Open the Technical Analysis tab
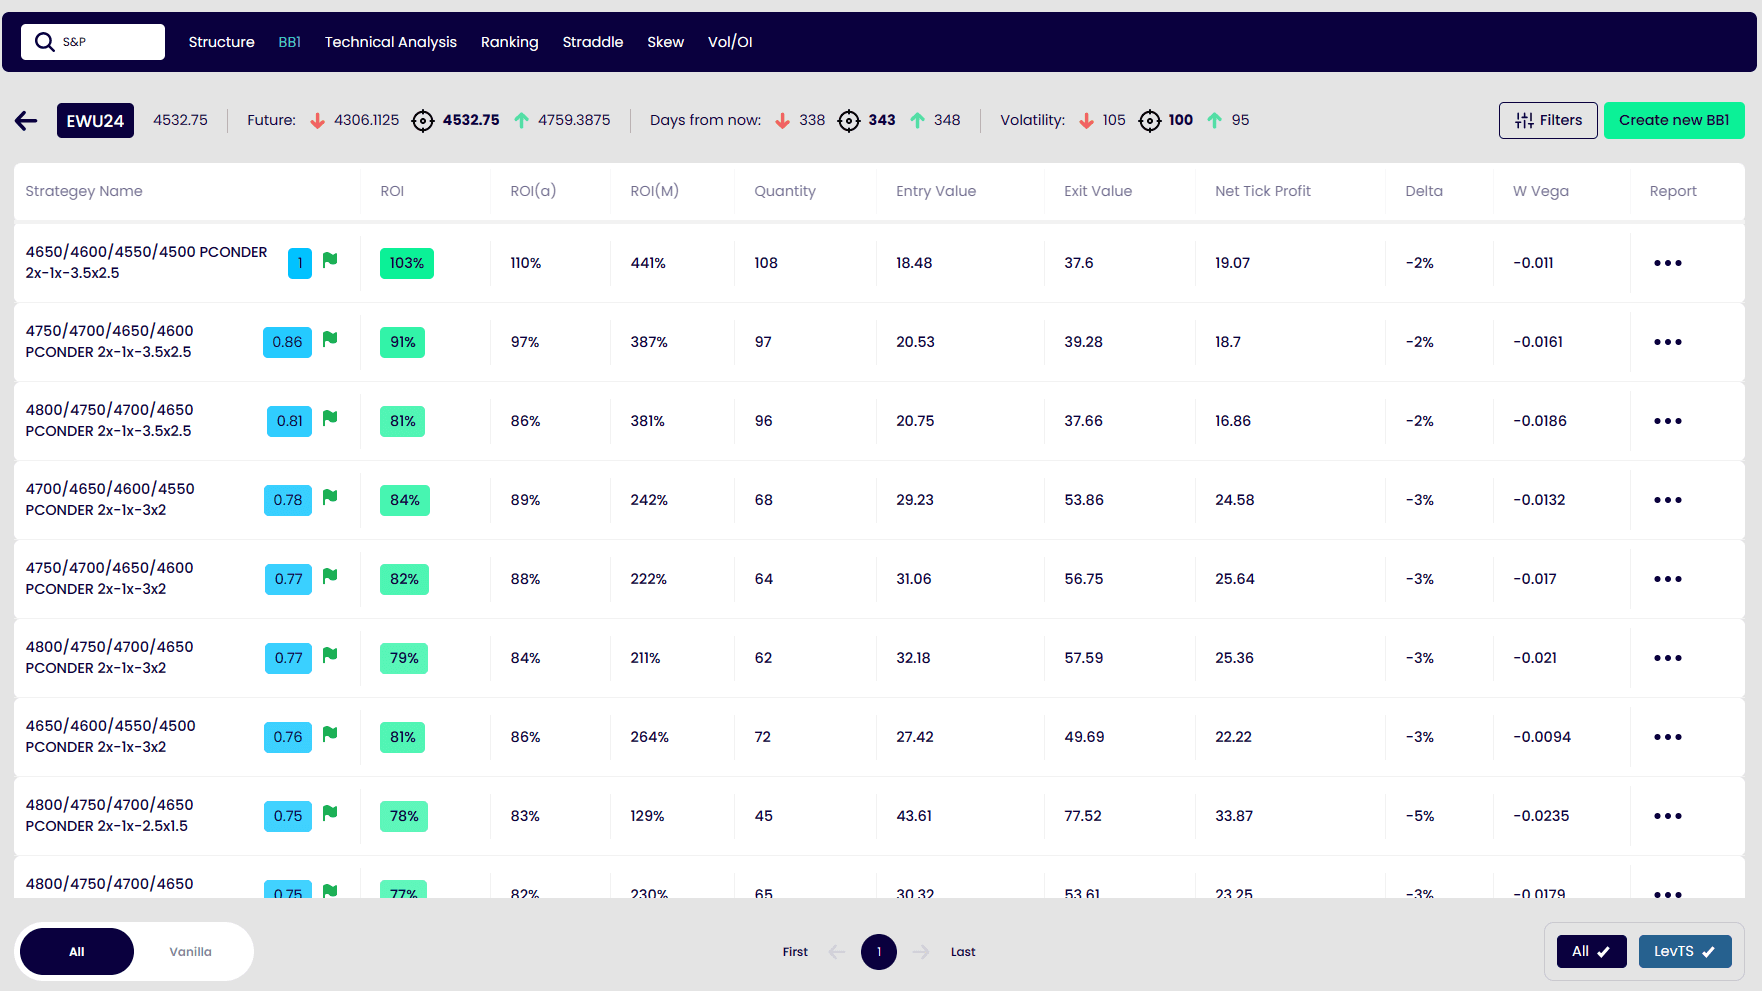Screen dimensions: 1762x991 pos(390,42)
